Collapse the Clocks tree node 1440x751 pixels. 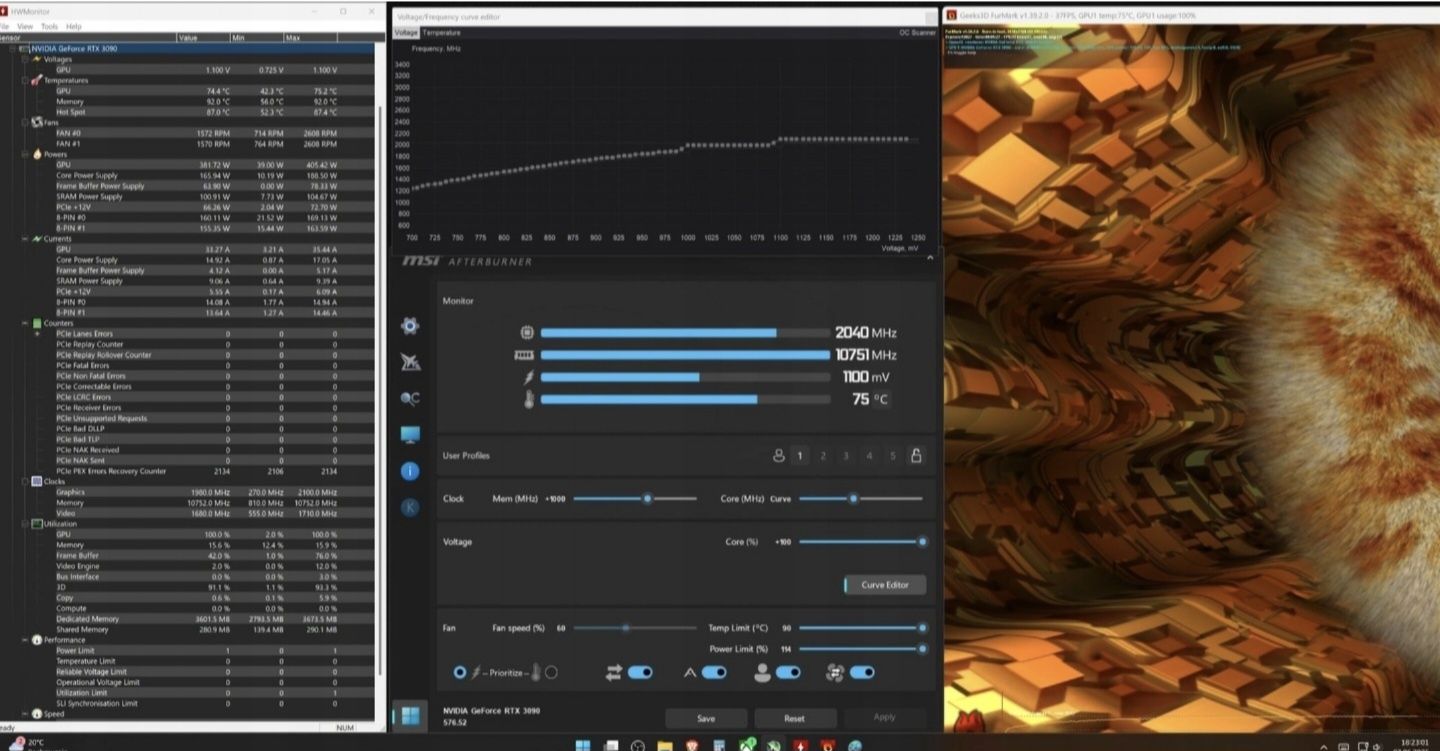(25, 481)
